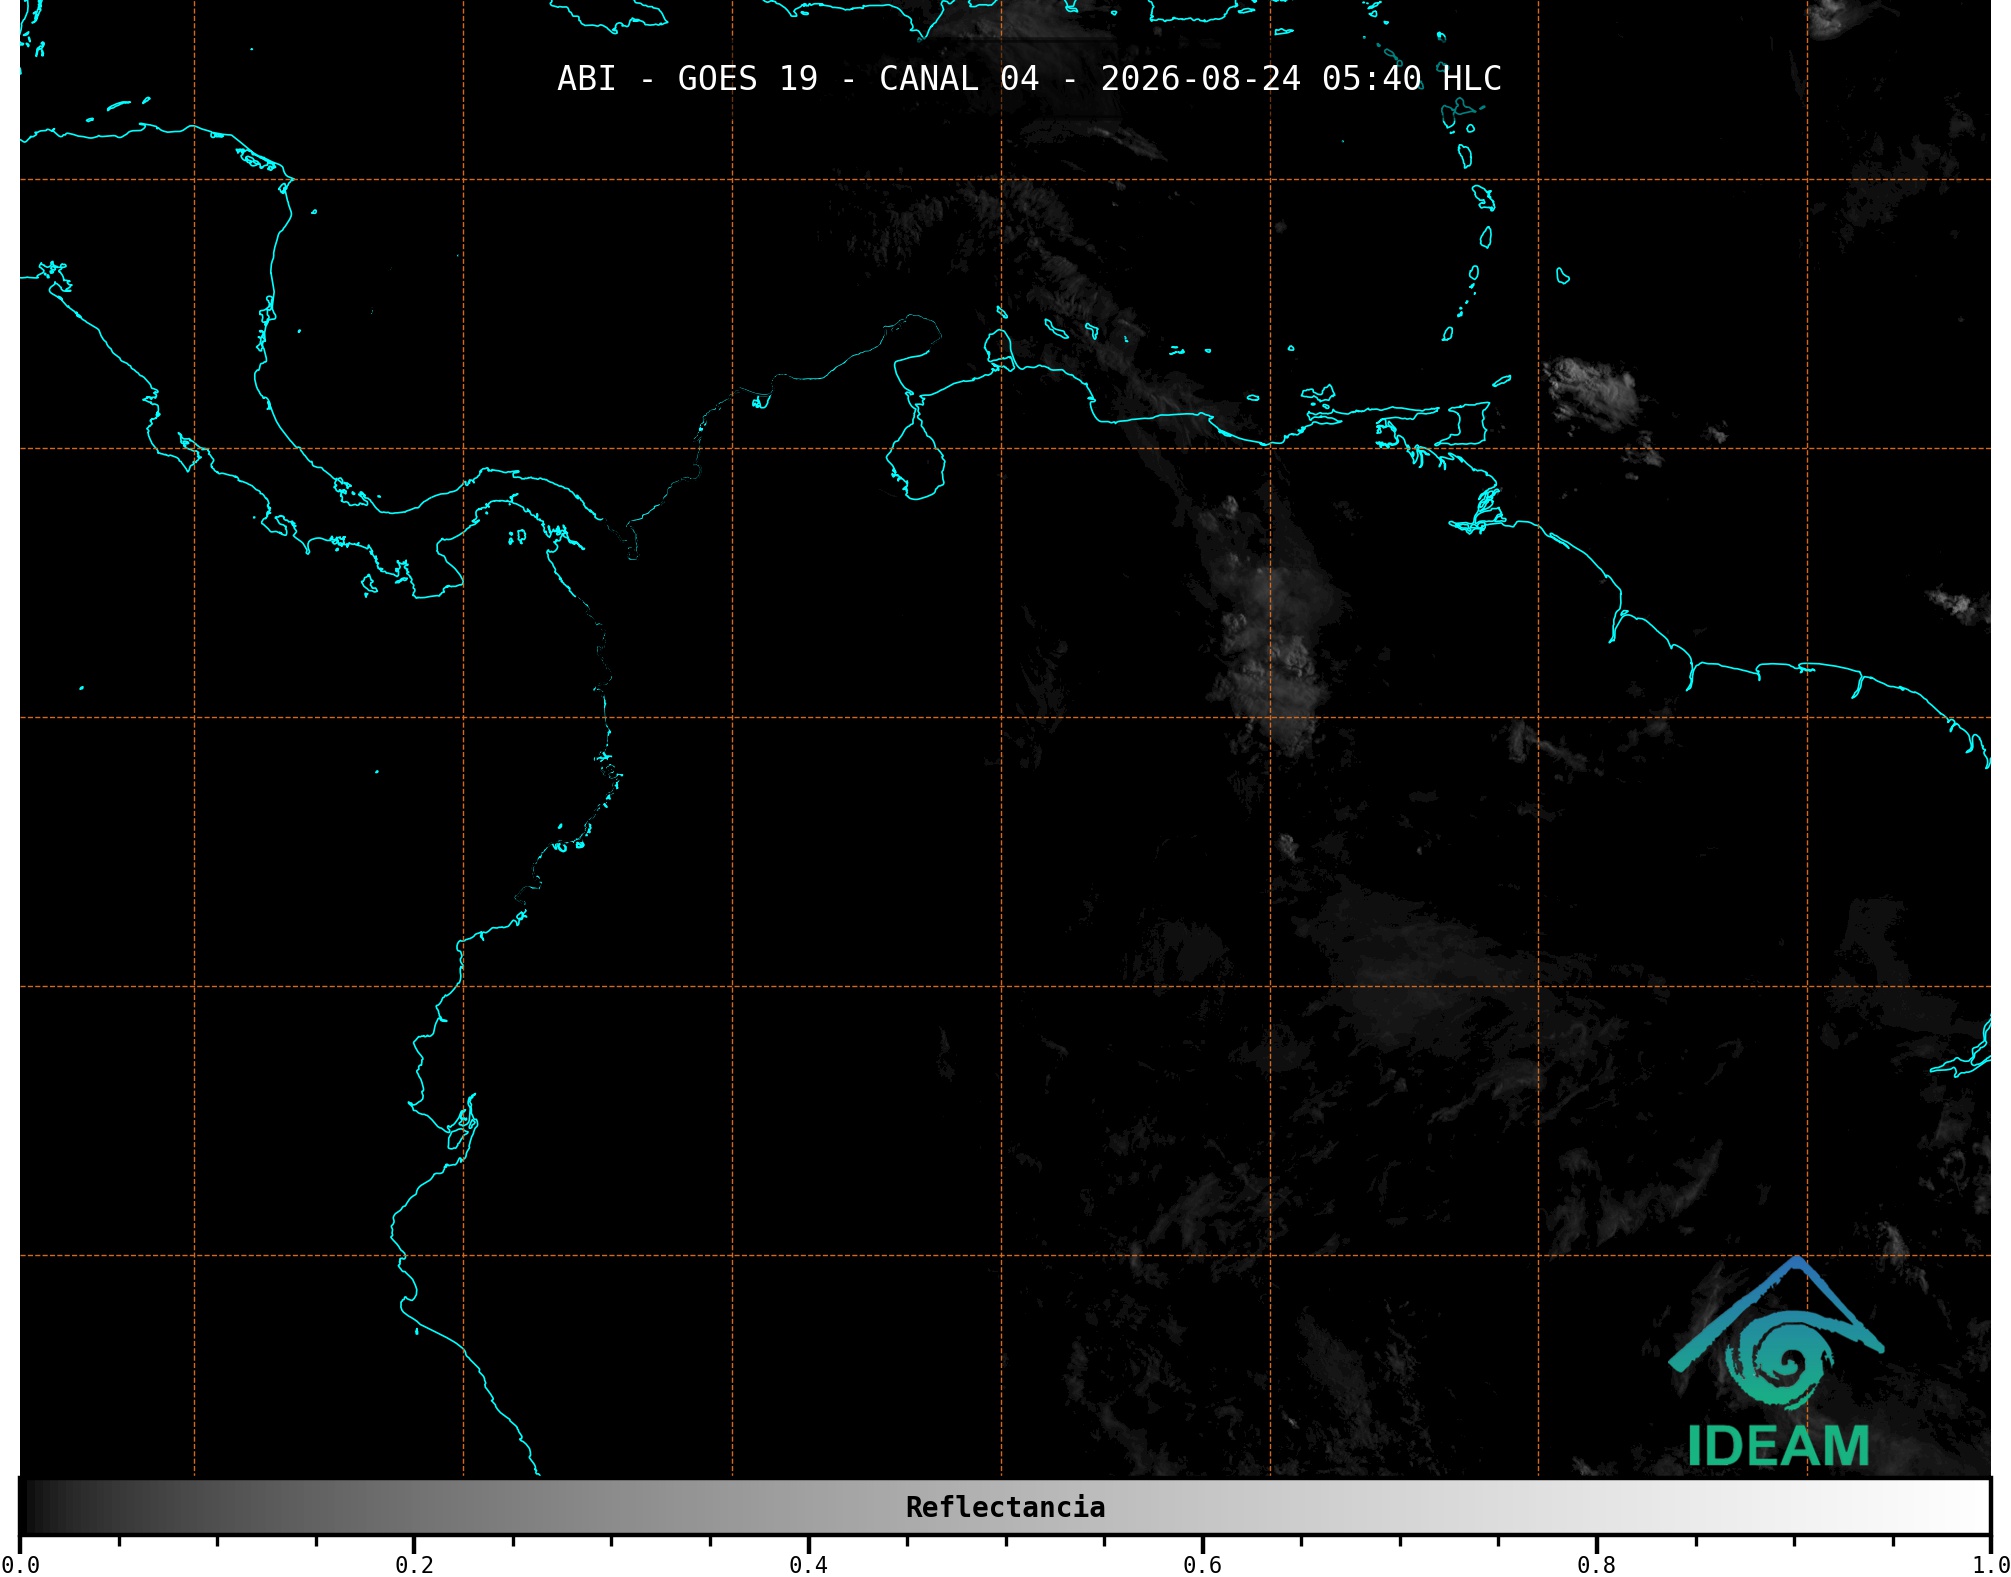Click the 'Reflectancia' colorbar label

(x=1005, y=1507)
